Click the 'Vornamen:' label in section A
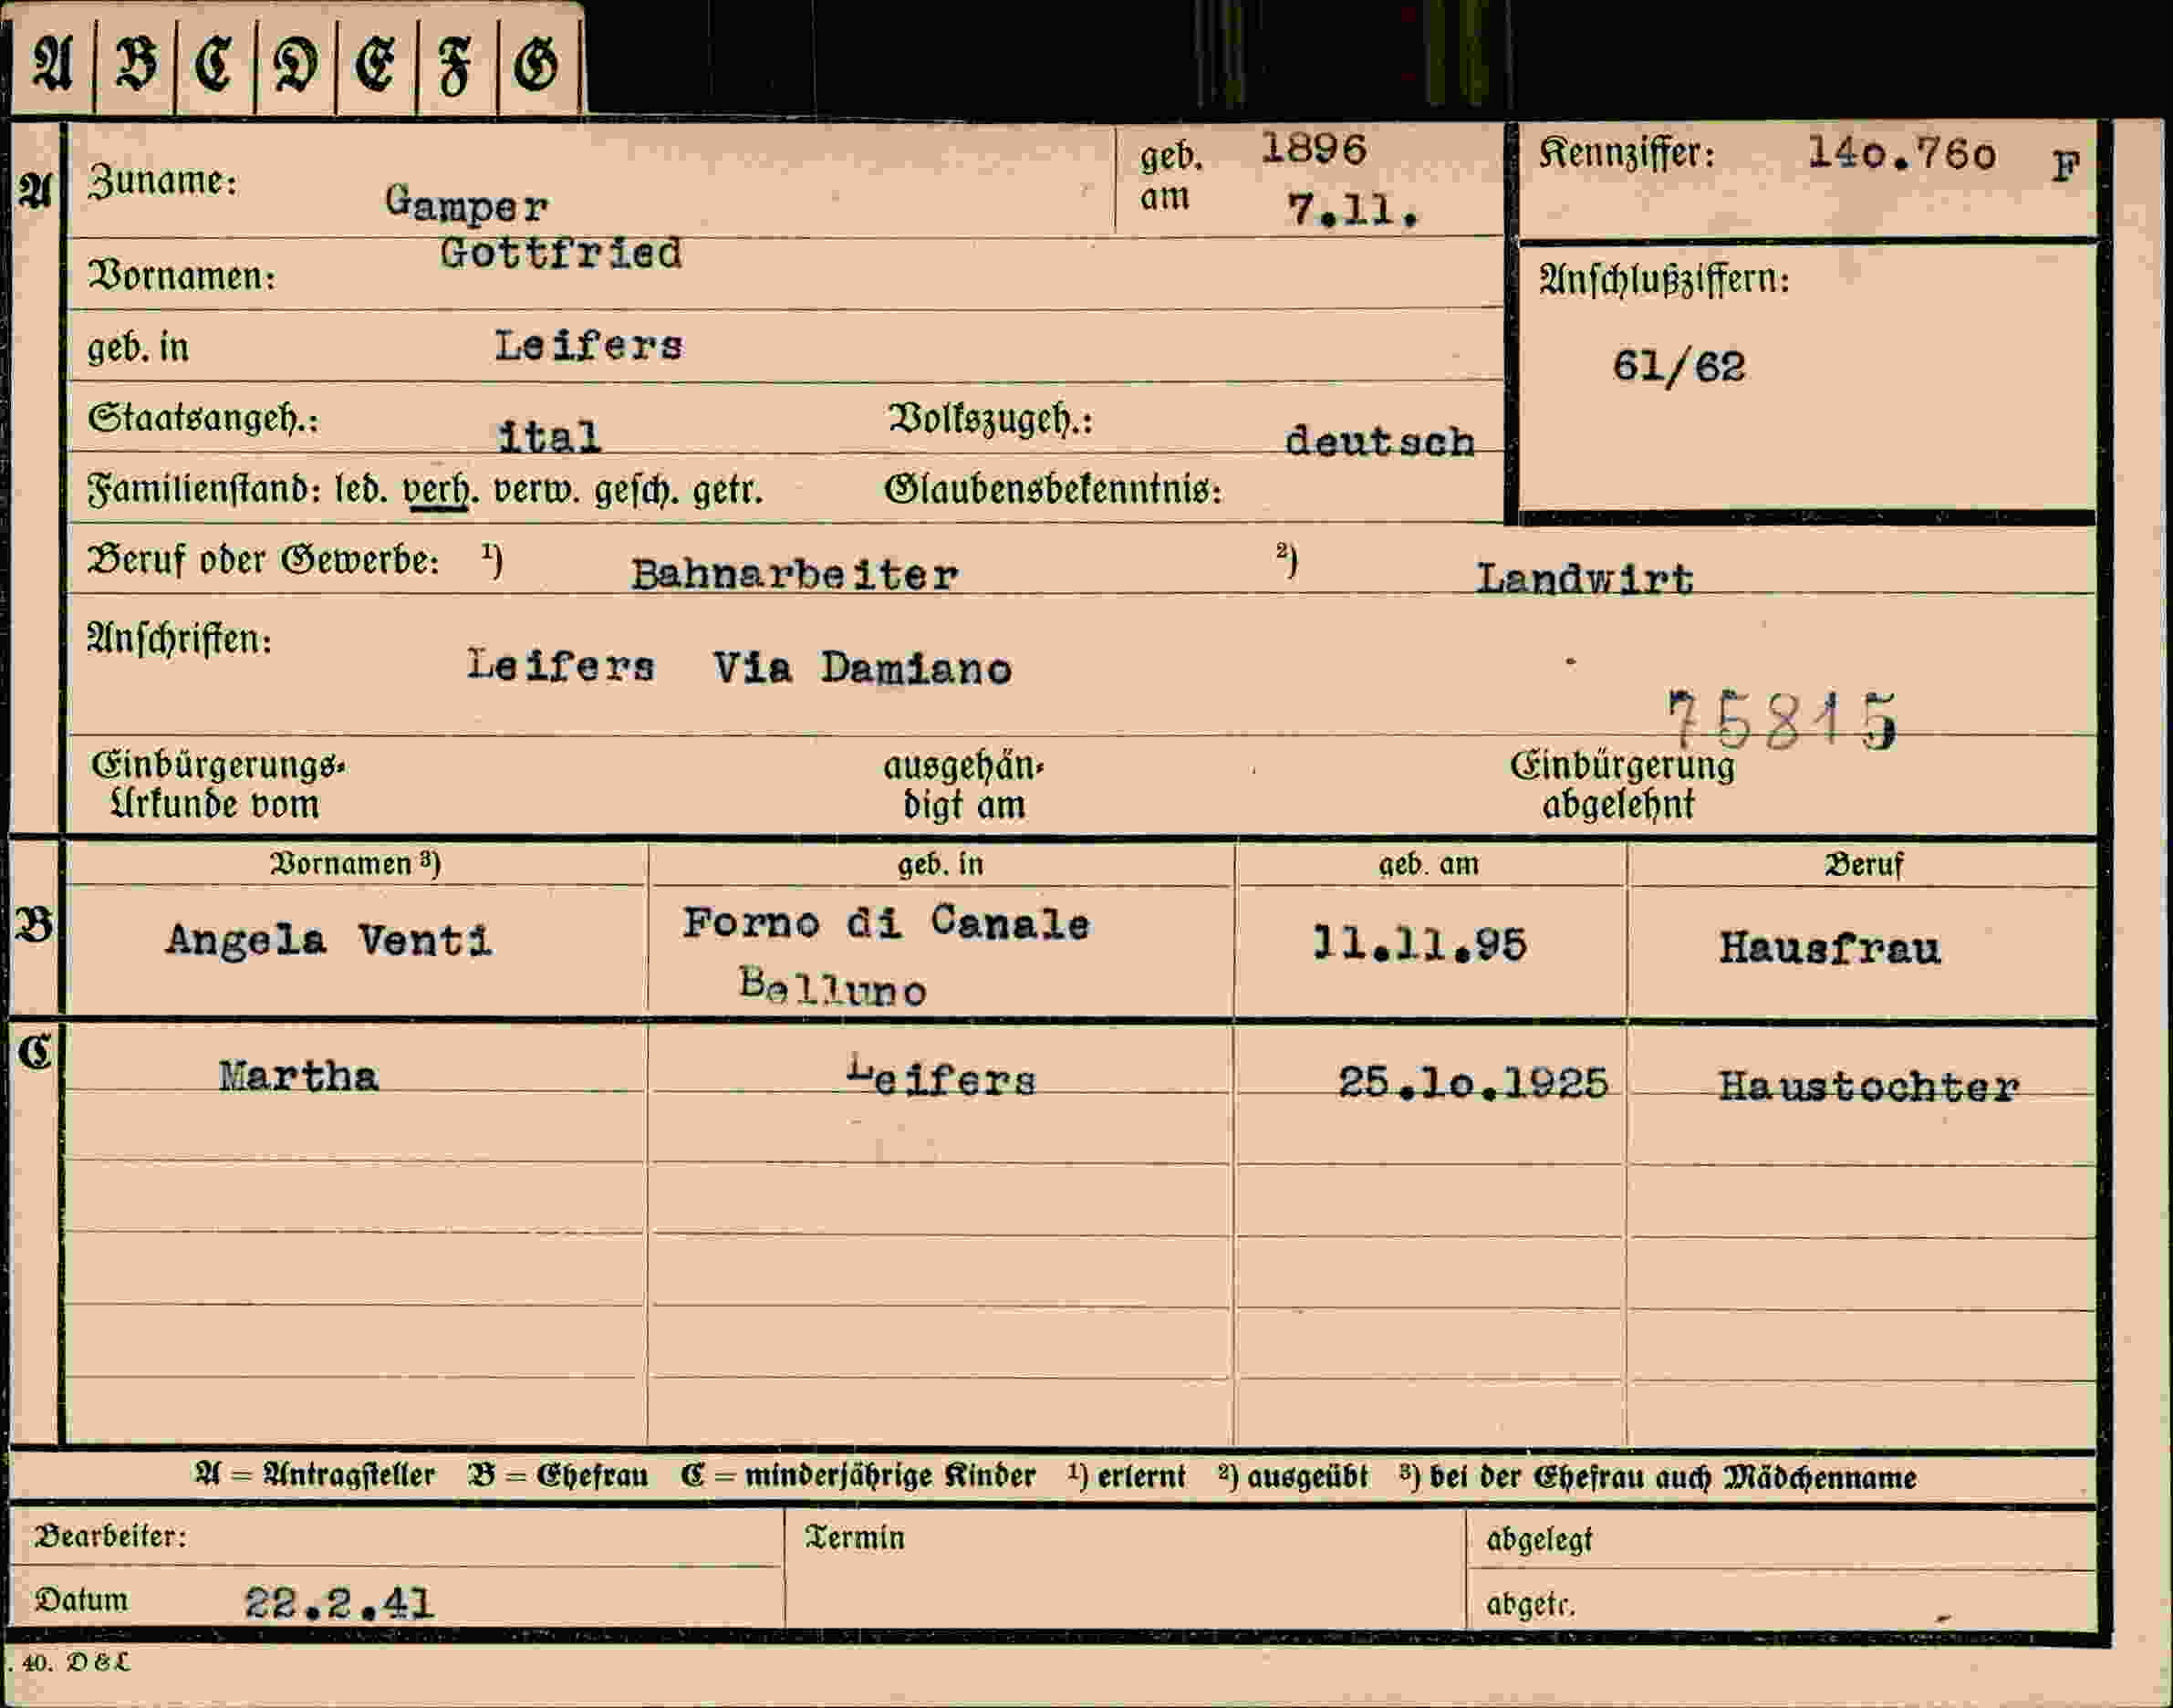The image size is (2173, 1708). pyautogui.click(x=181, y=275)
